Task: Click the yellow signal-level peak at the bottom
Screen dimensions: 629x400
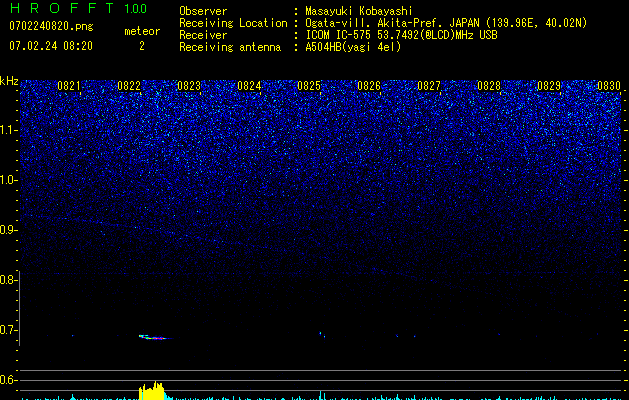Action: pyautogui.click(x=152, y=391)
